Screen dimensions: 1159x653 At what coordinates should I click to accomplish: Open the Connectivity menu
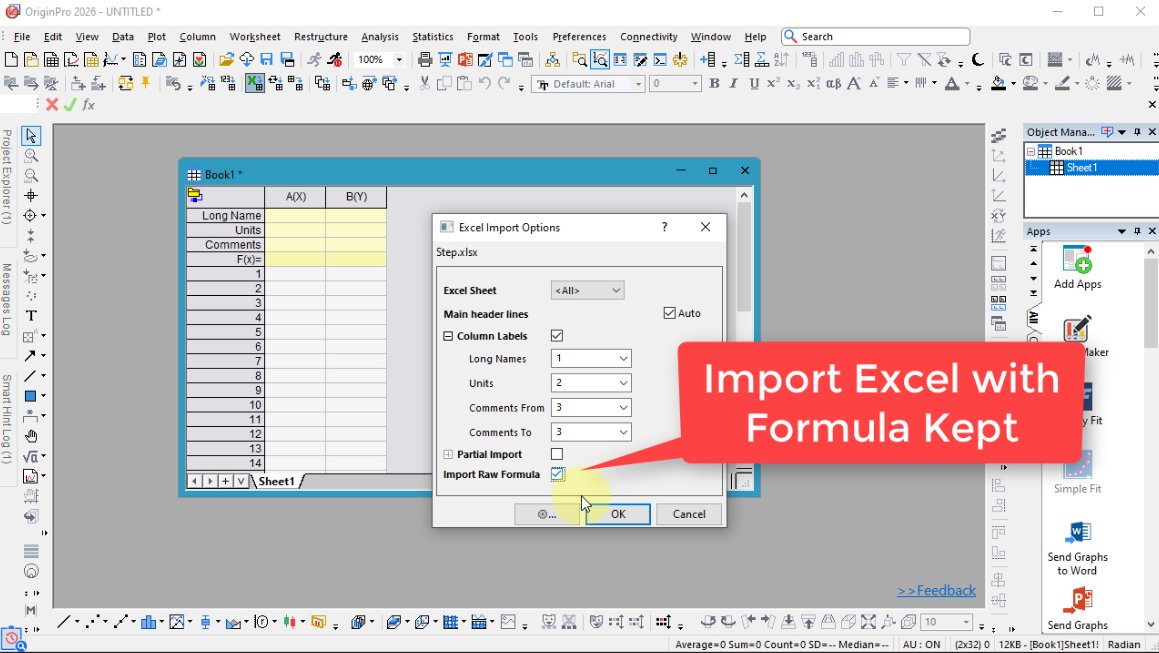point(648,36)
